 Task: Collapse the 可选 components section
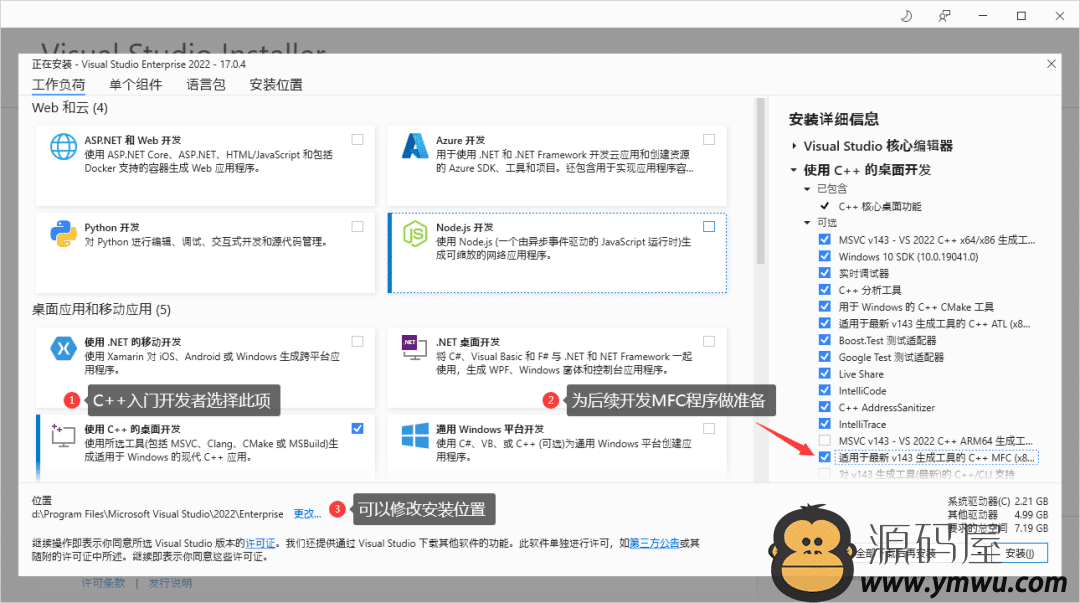coord(807,223)
